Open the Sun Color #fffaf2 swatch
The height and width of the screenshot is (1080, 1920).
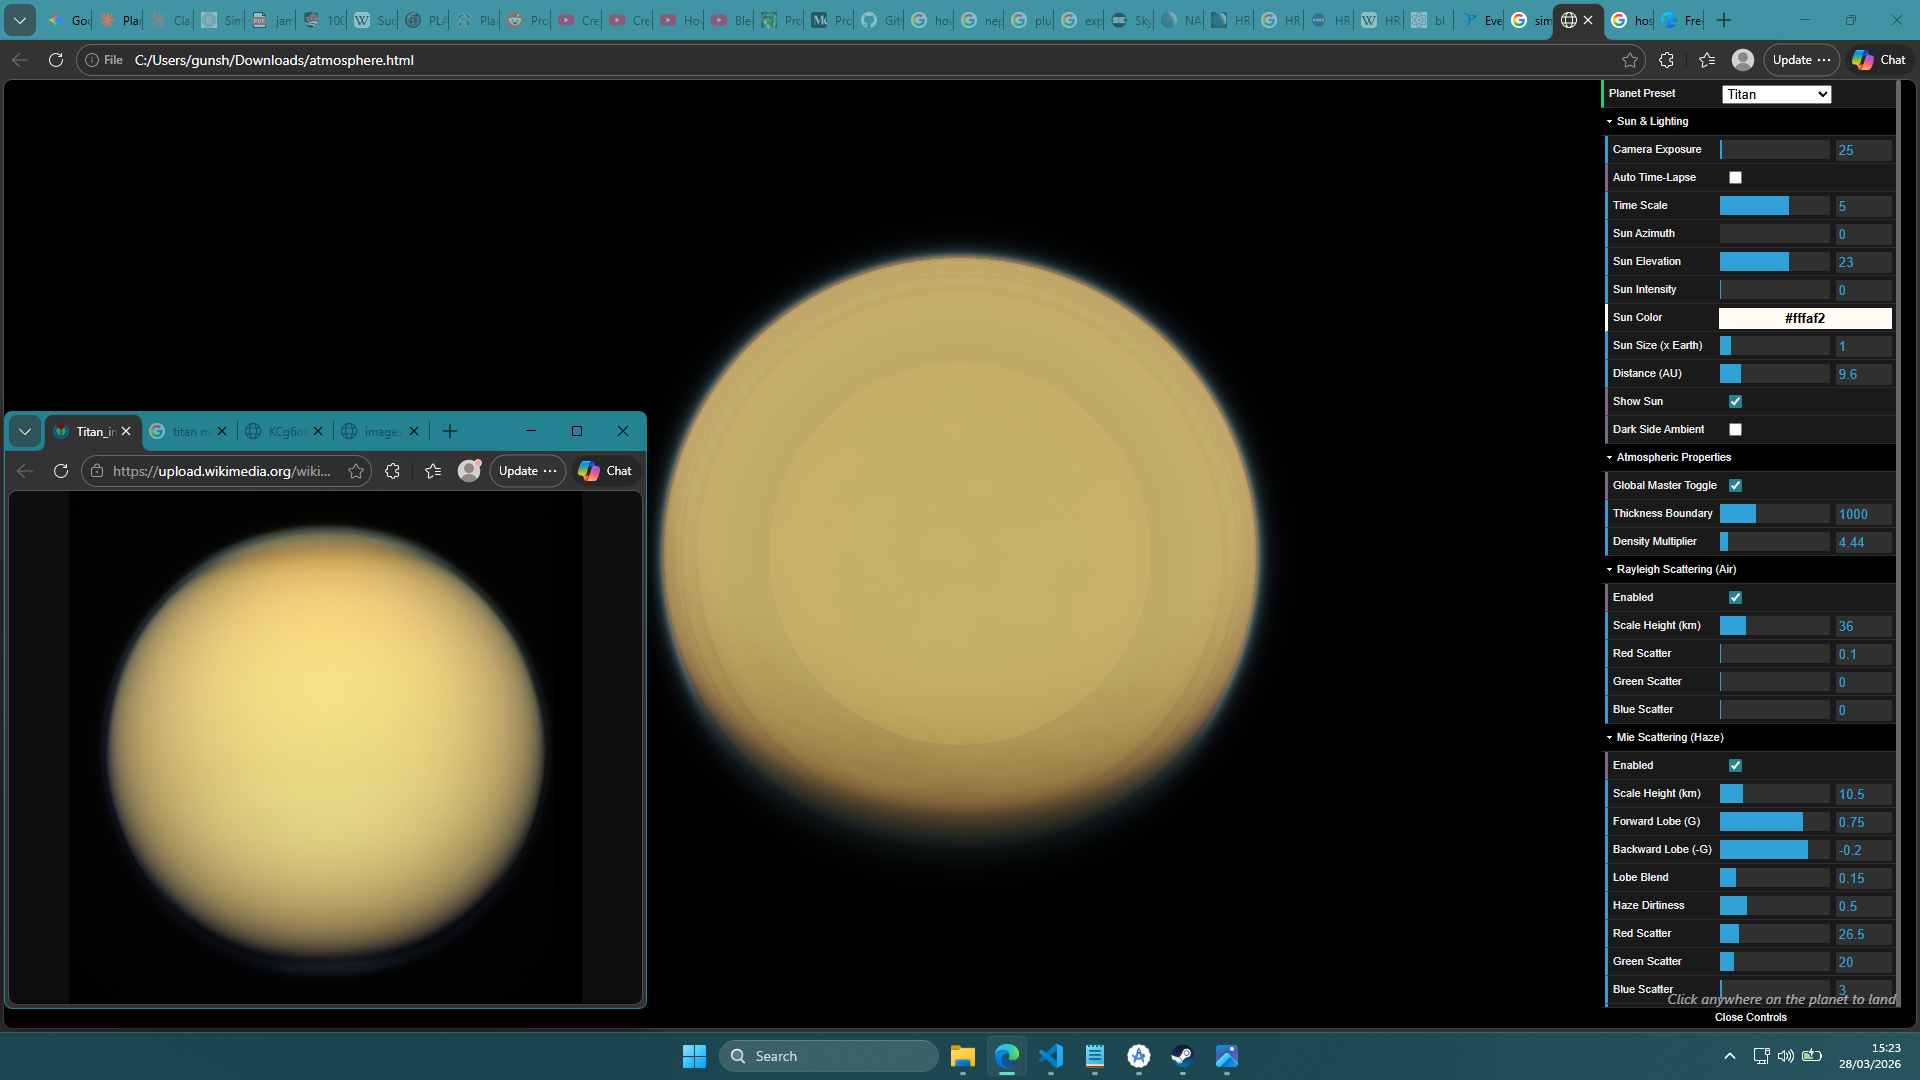coord(1804,318)
